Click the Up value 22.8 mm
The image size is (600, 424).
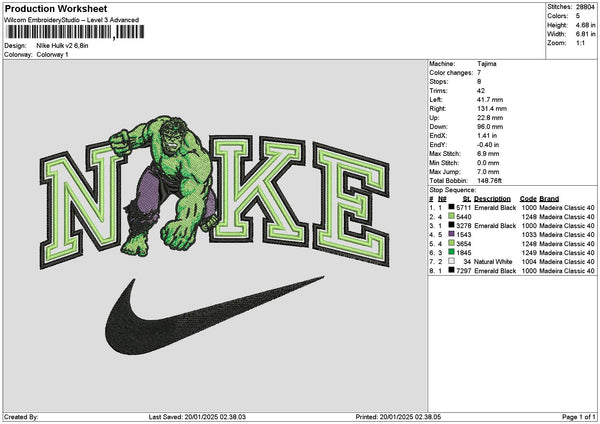[x=490, y=118]
